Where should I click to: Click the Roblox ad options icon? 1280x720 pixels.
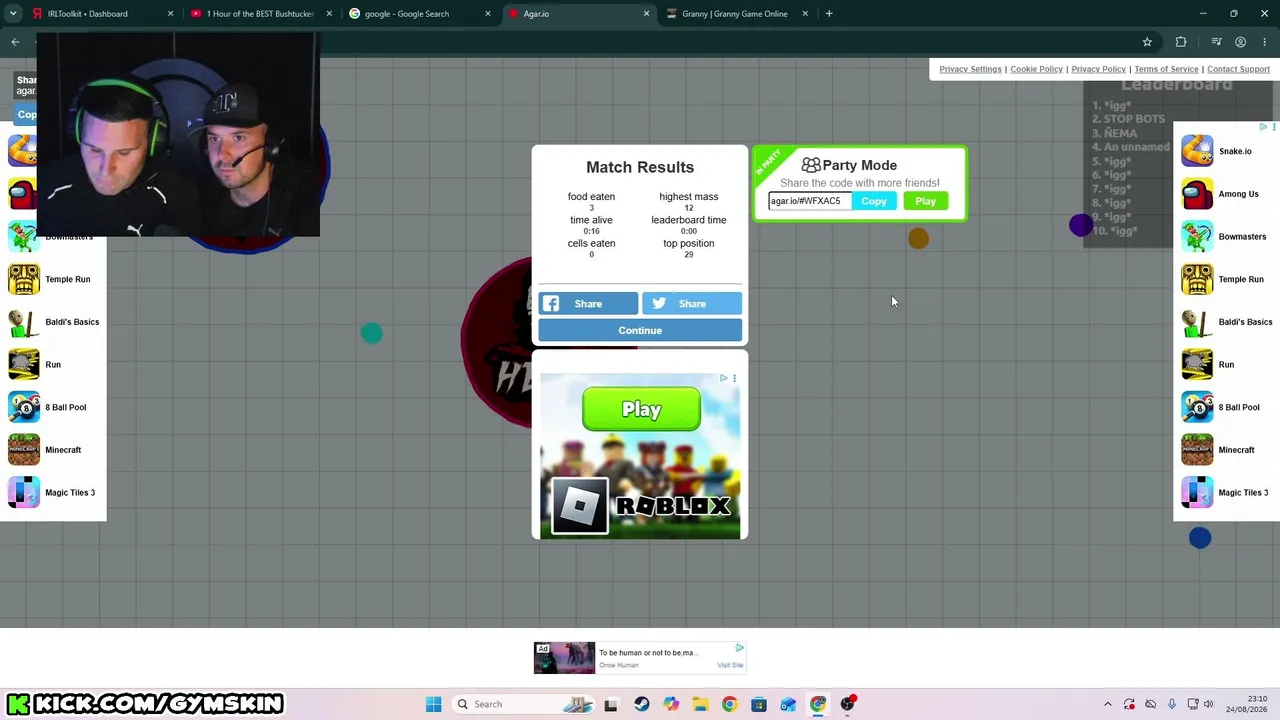(x=734, y=378)
